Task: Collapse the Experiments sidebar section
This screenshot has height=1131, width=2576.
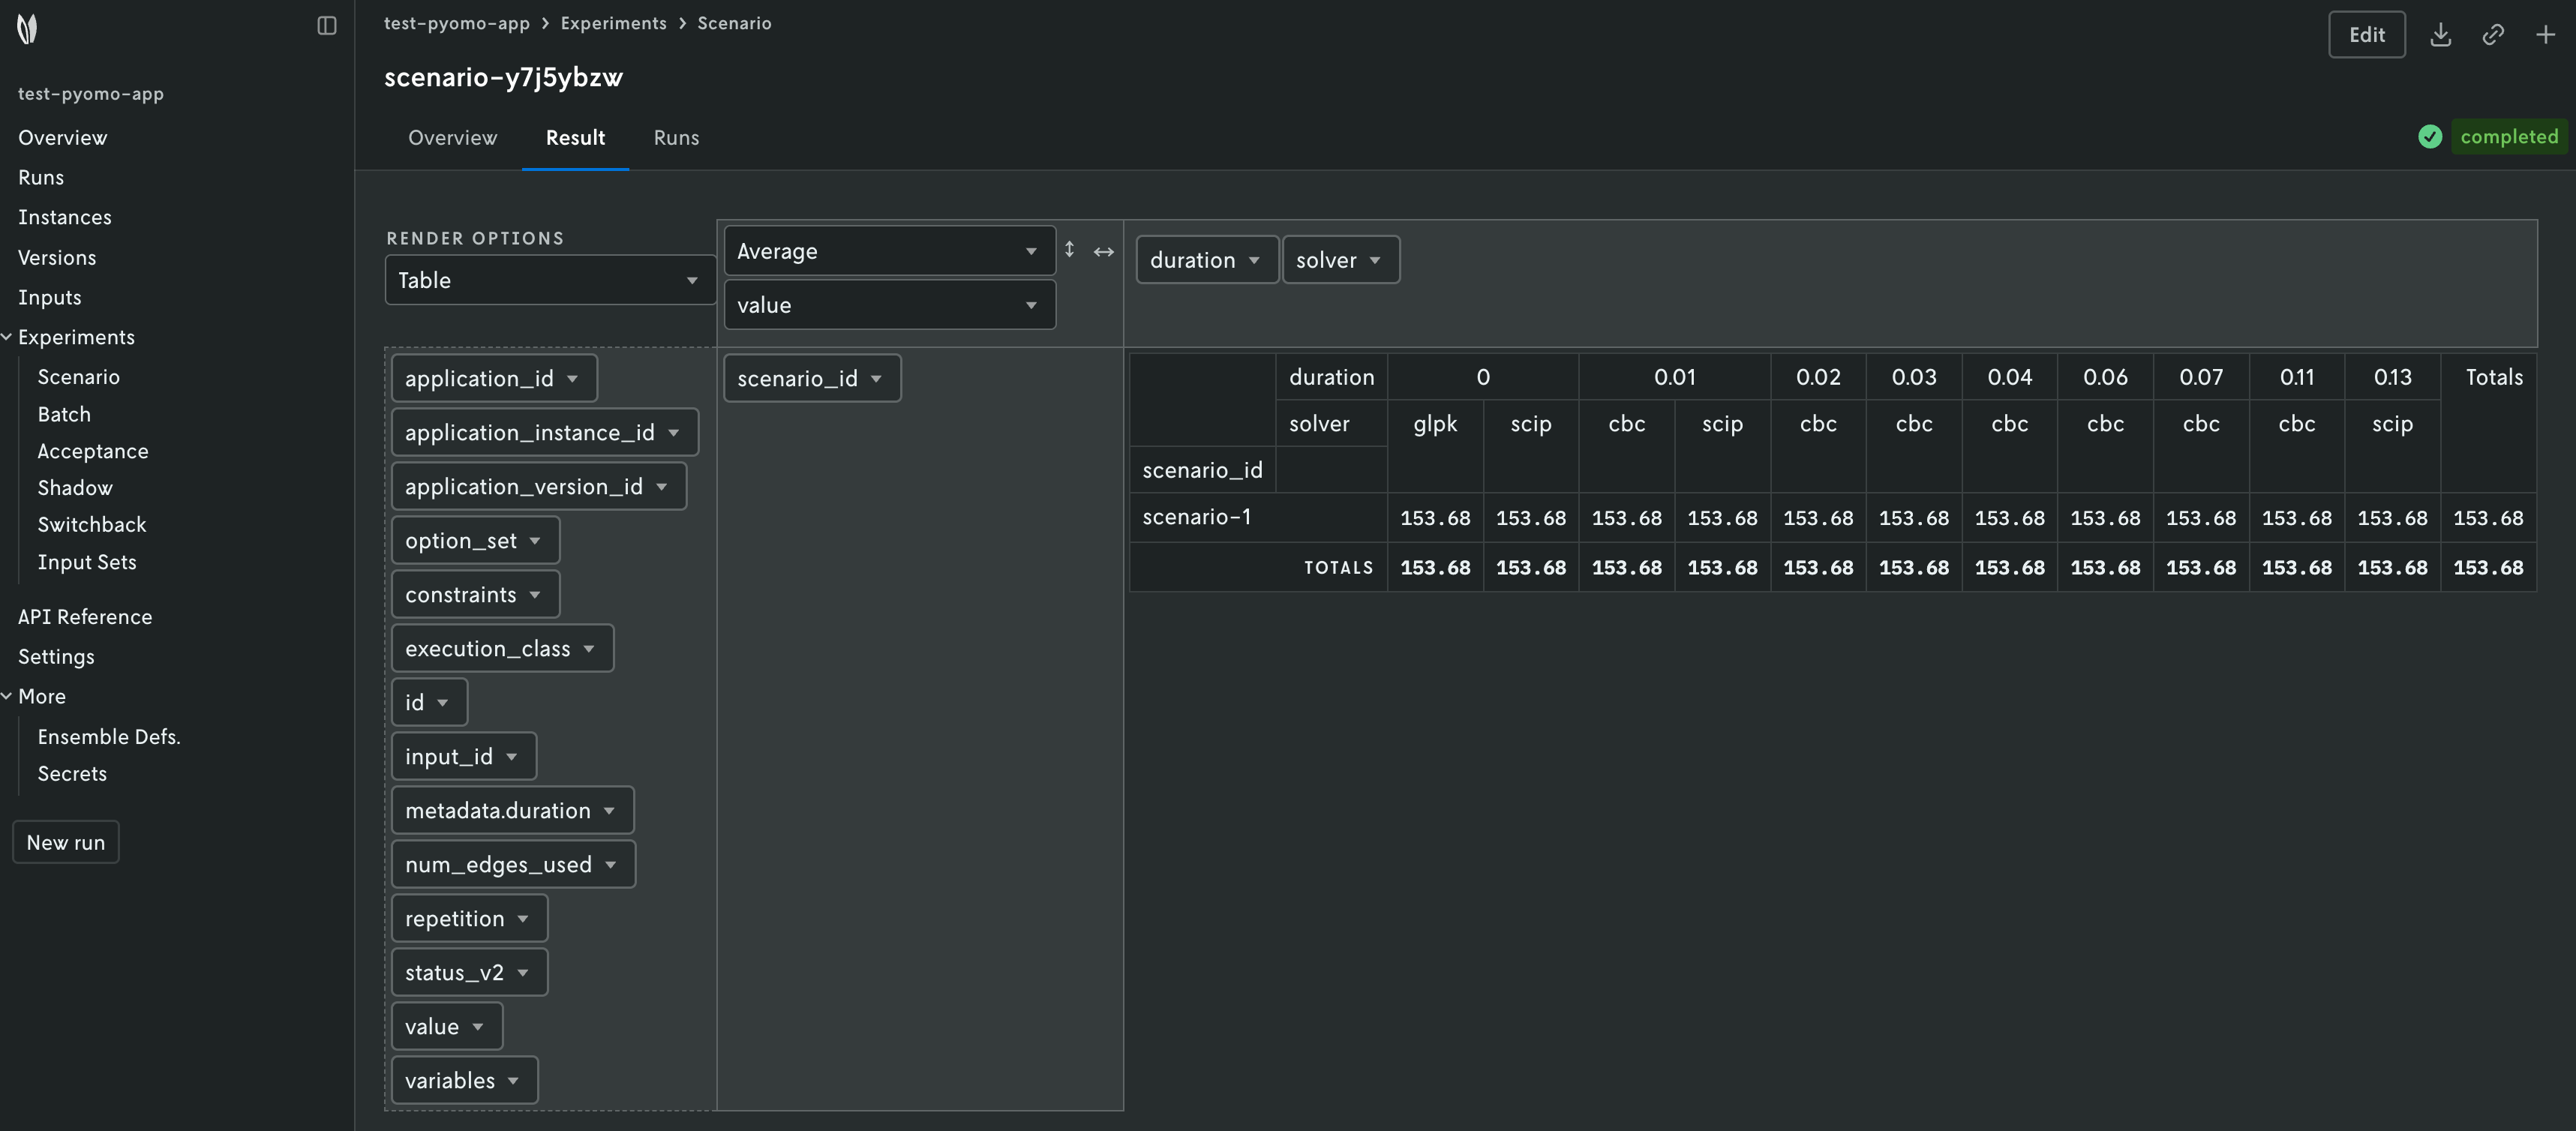Action: pos(7,337)
